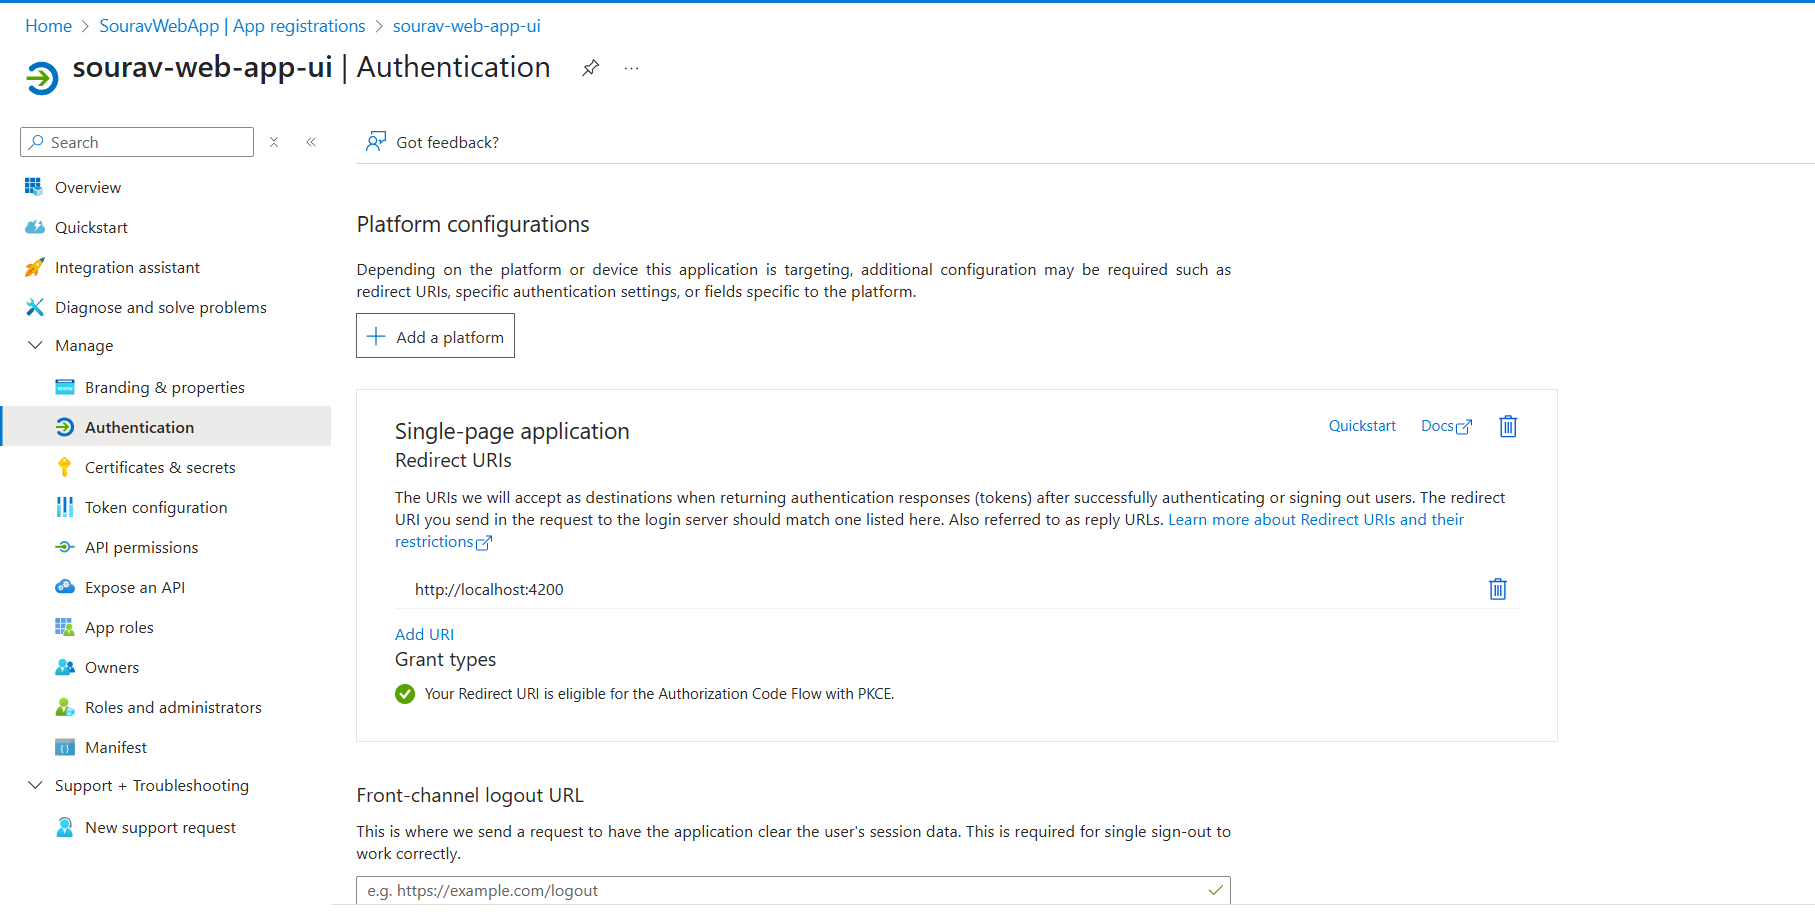Click the Authentication arrow icon in sidebar
Viewport: 1815px width, 916px height.
(x=65, y=427)
